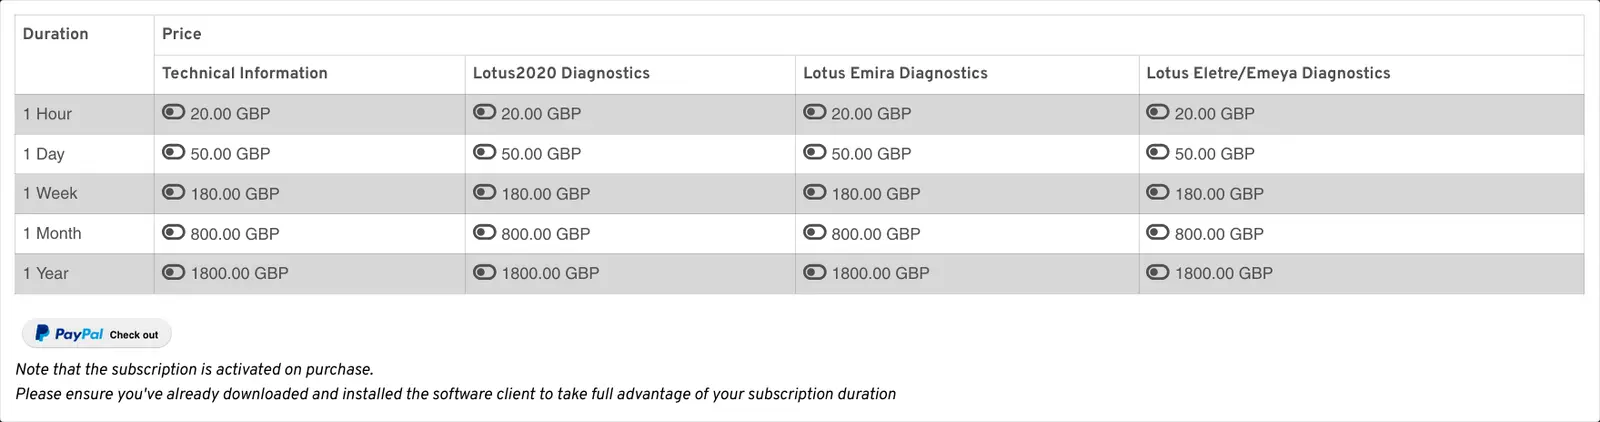Click the Lotus Emira Diagnostics column header
Viewport: 1600px width, 422px height.
pyautogui.click(x=895, y=73)
